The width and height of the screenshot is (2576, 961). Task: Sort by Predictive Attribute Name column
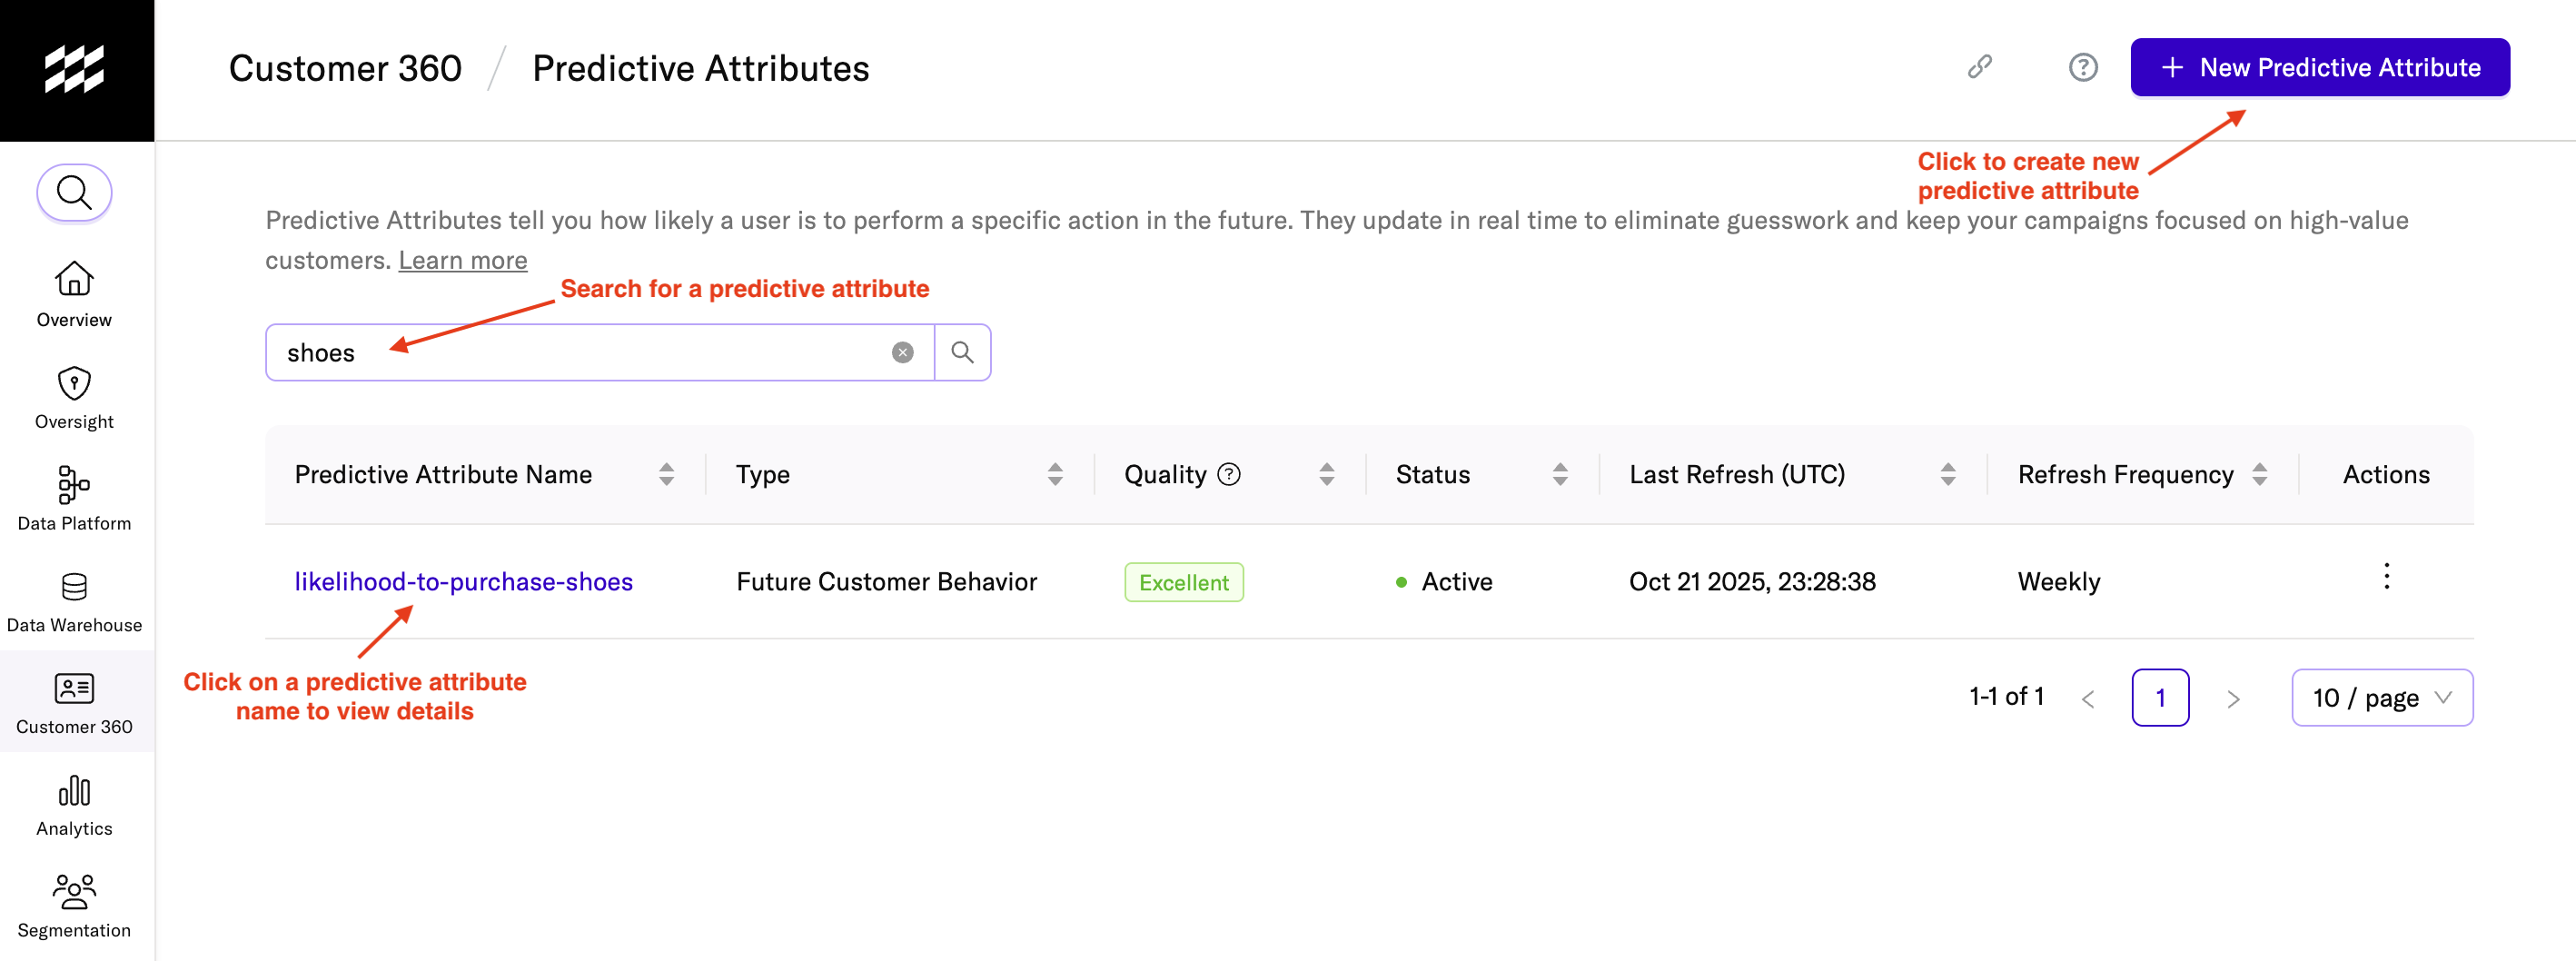click(666, 474)
